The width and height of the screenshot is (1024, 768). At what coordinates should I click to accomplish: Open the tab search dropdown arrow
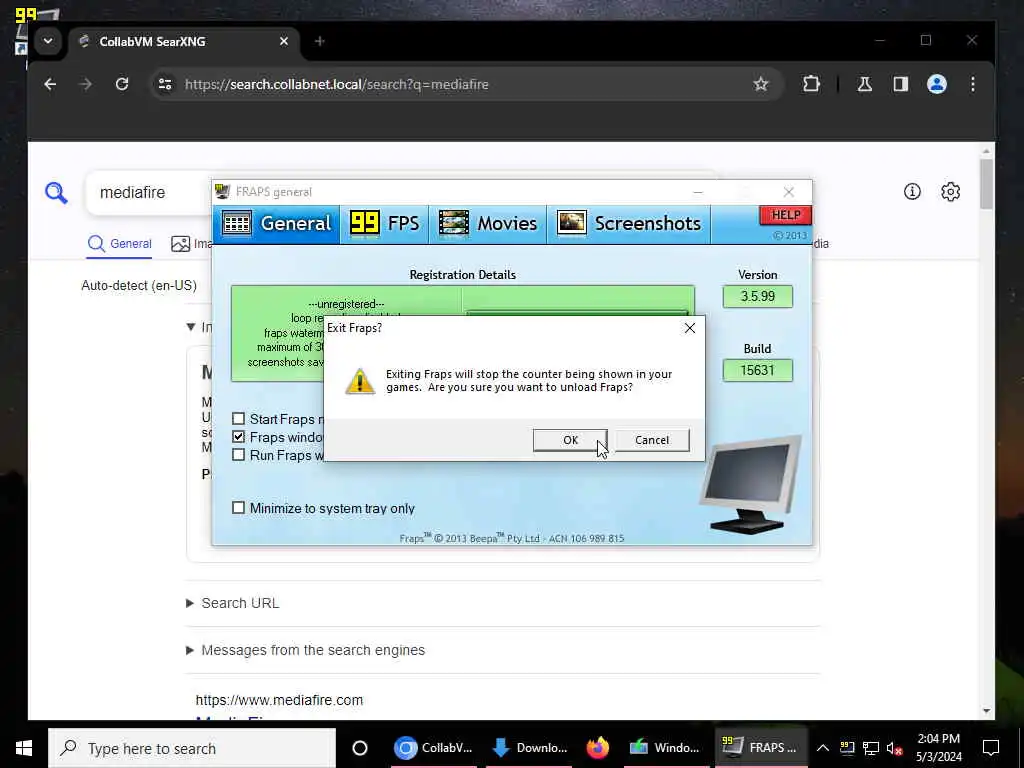[48, 41]
